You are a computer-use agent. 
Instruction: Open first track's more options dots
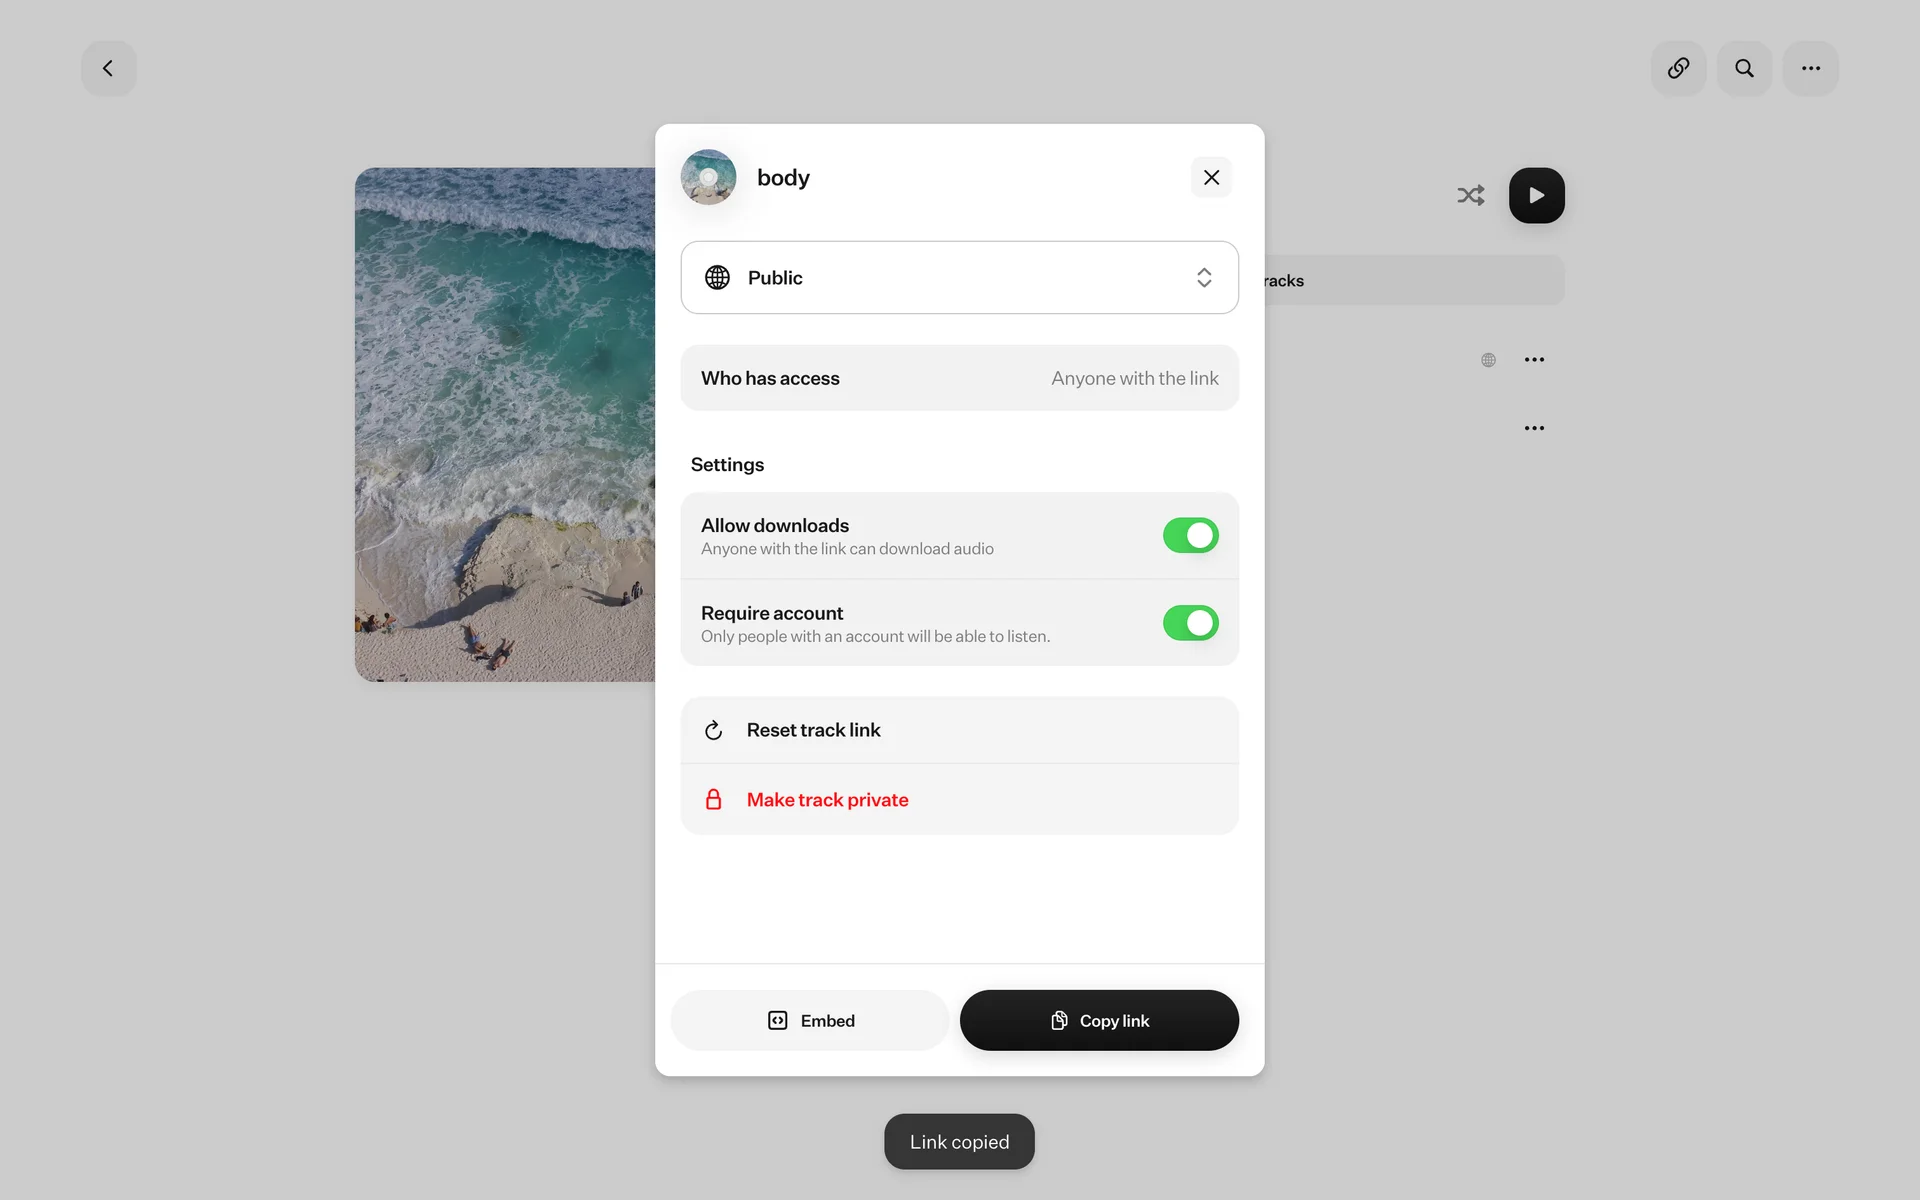[x=1534, y=360]
